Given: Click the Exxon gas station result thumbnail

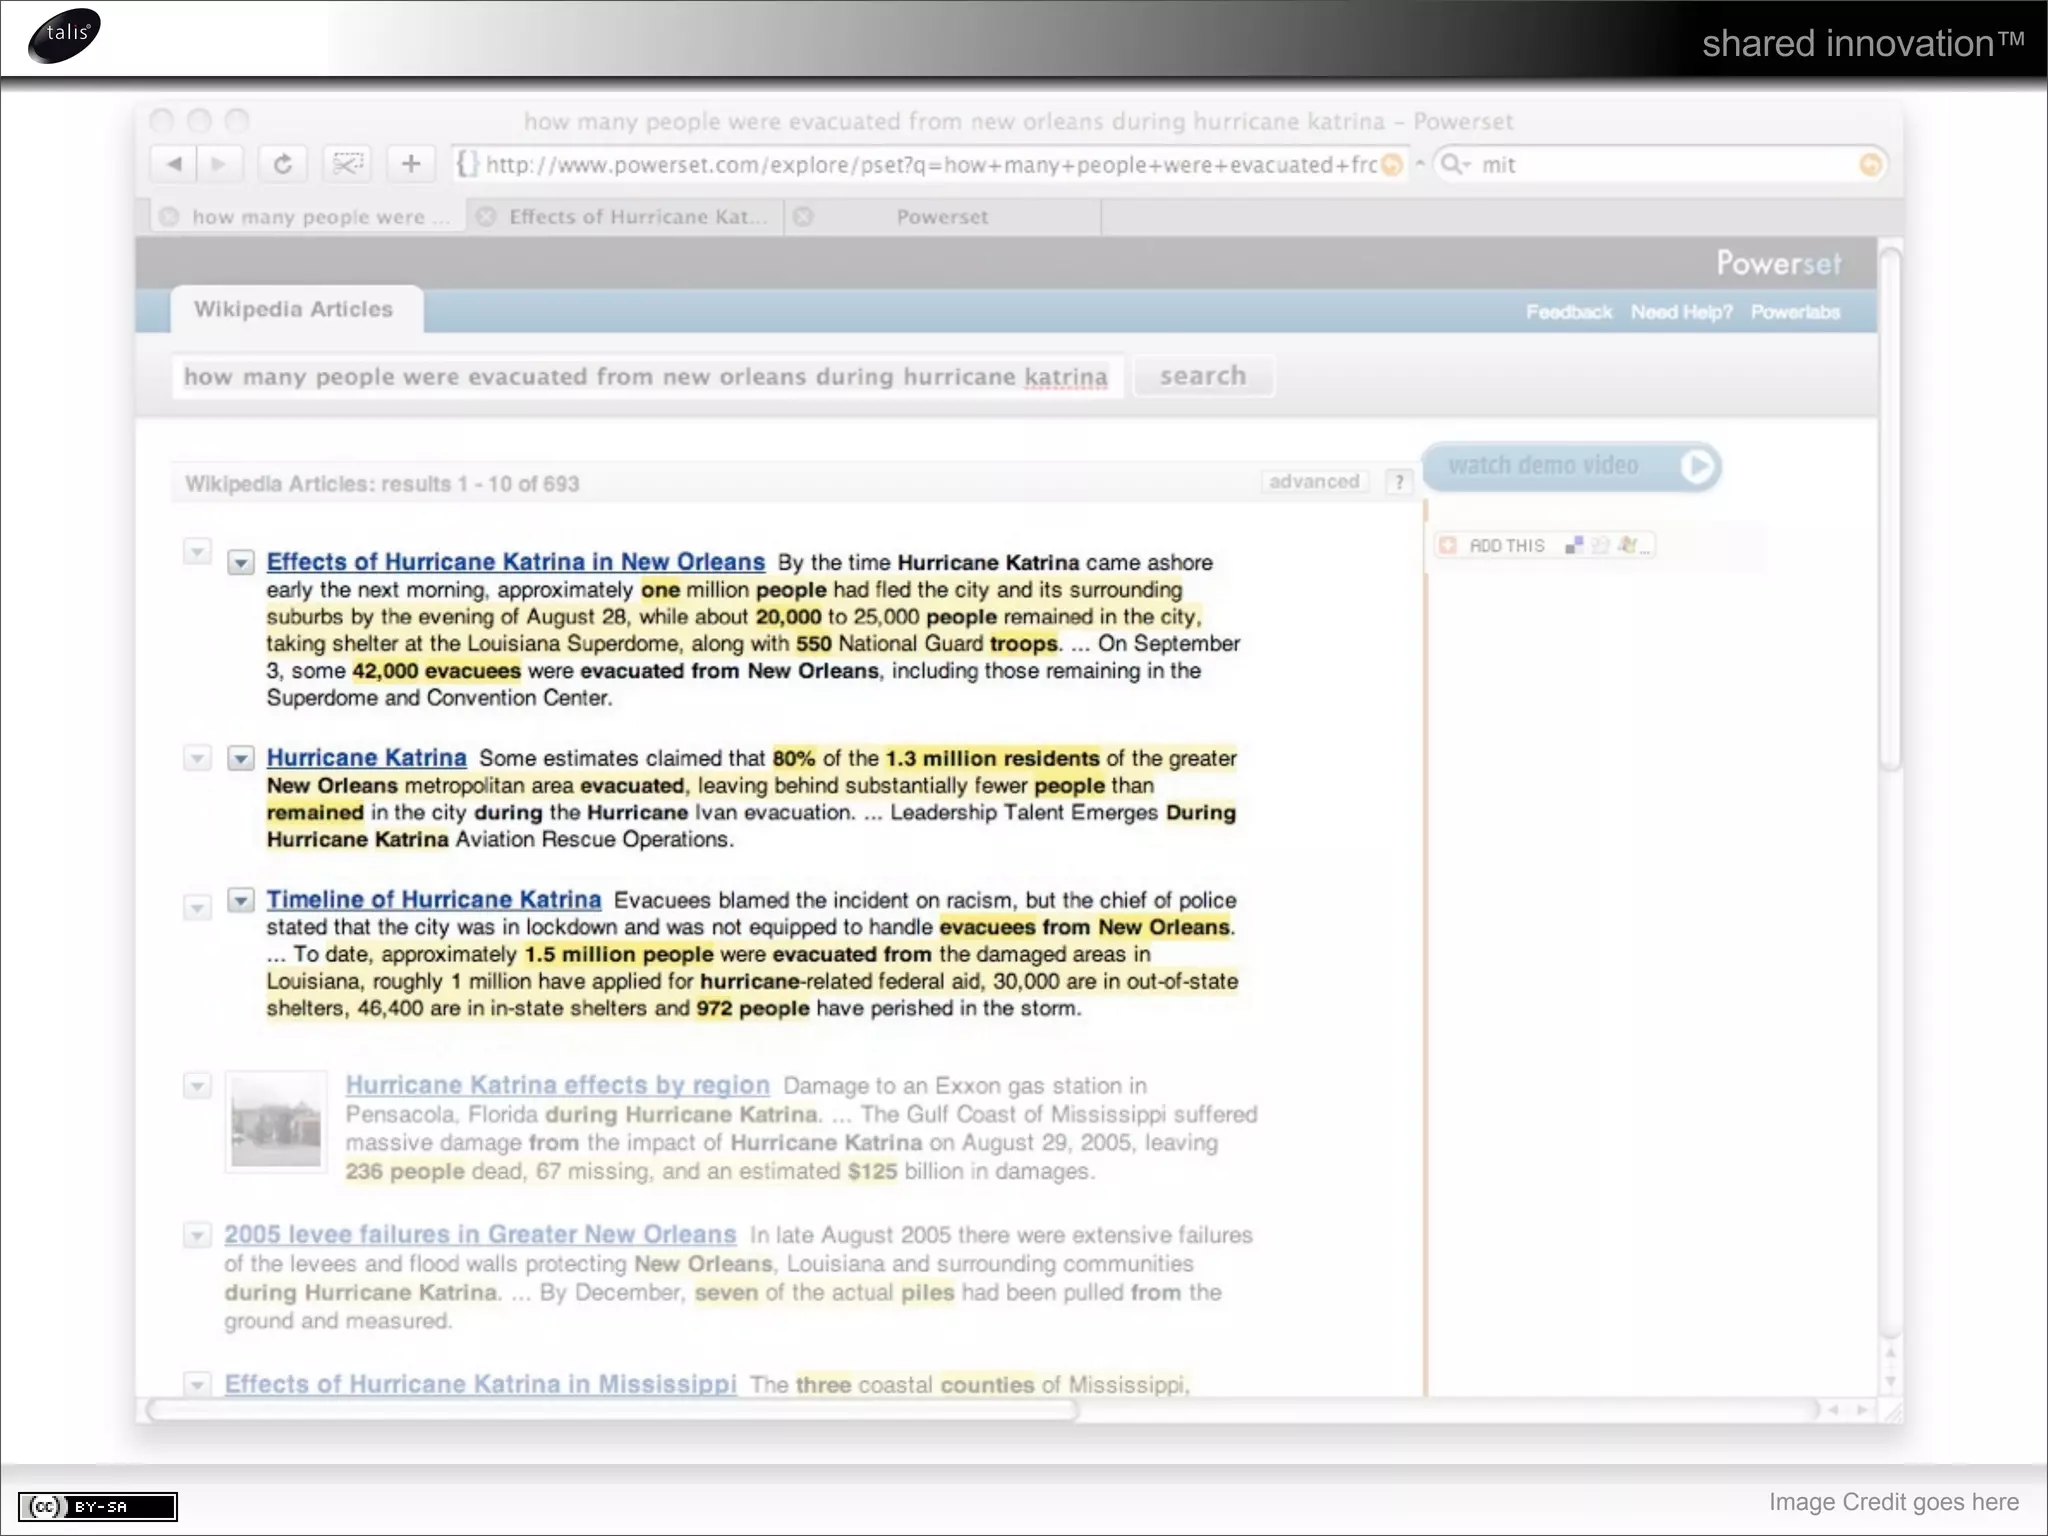Looking at the screenshot, I should 276,1122.
